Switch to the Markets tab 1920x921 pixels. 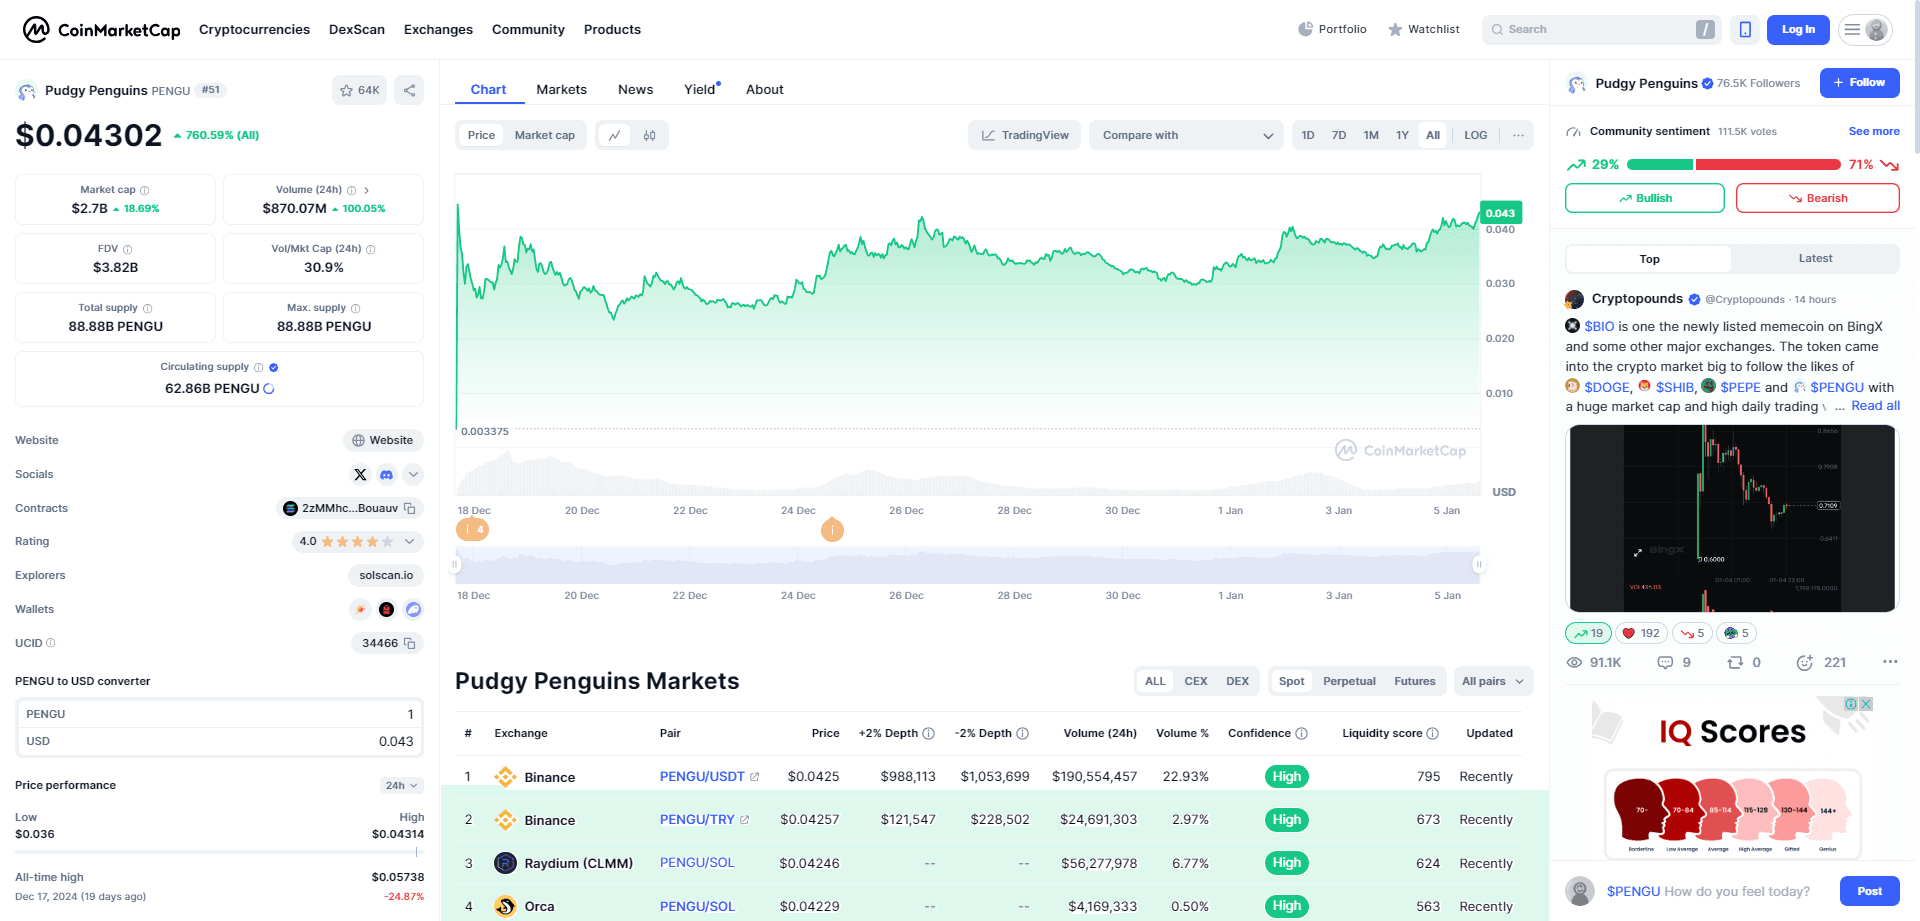[x=561, y=89]
